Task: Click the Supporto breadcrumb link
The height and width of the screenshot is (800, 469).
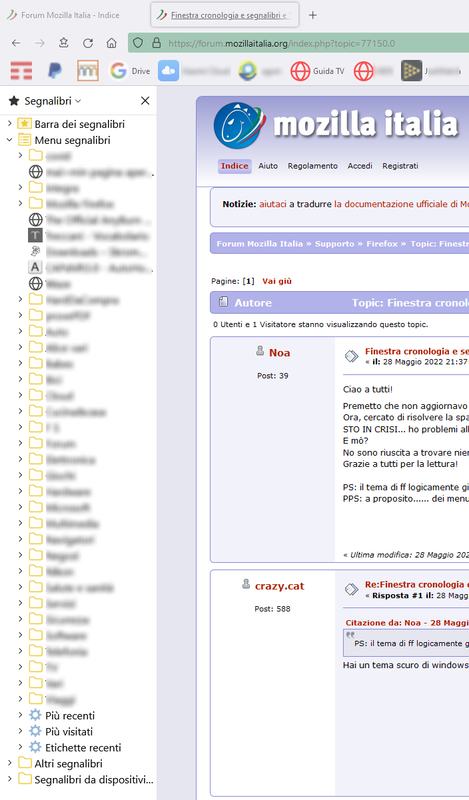Action: click(334, 243)
